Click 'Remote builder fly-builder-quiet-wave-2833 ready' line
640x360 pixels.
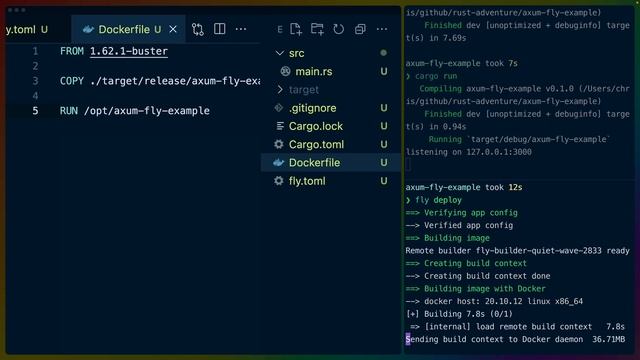[x=517, y=251]
